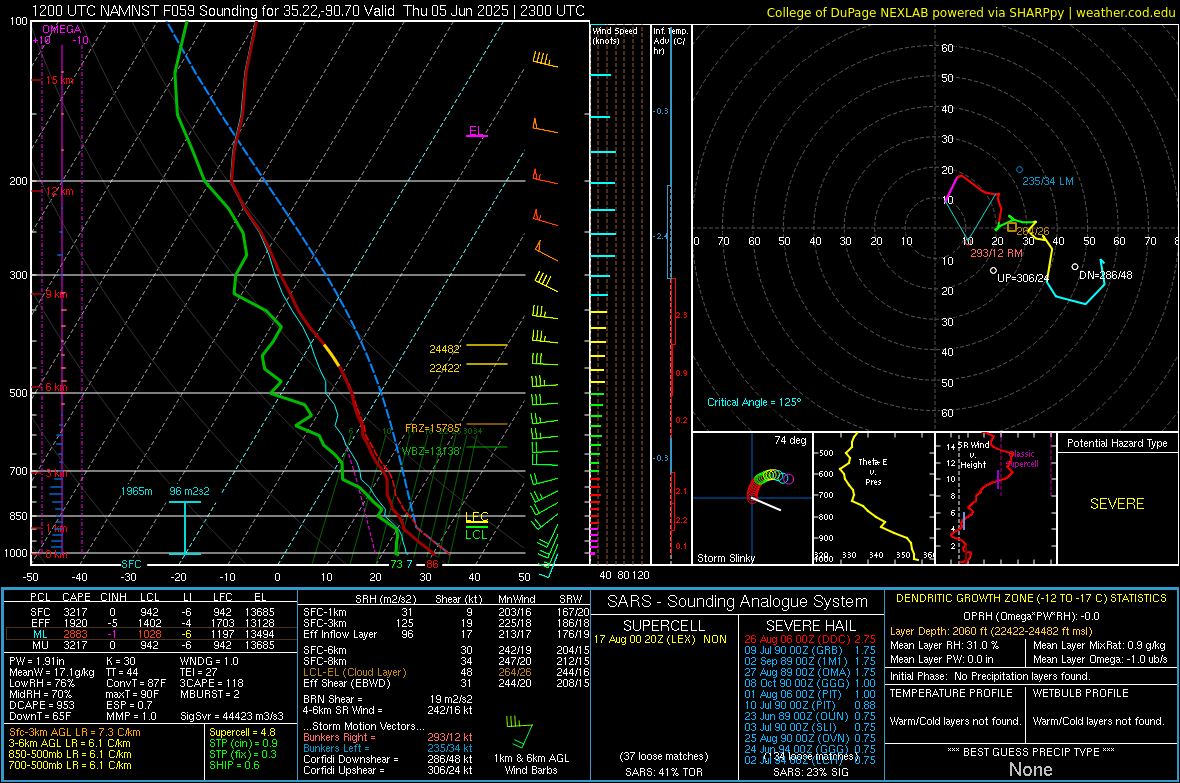The image size is (1180, 783).
Task: Click the 22422' height label
Action: [x=445, y=367]
